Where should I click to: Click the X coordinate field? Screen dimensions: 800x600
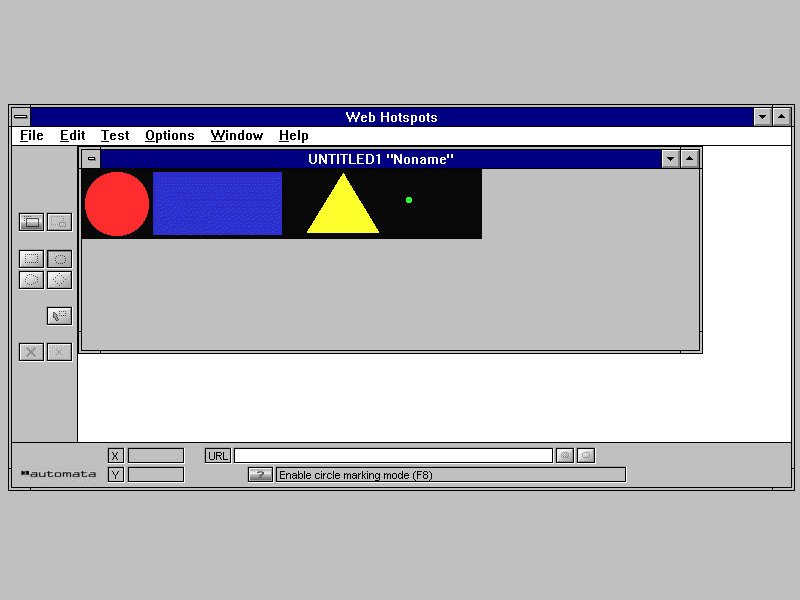coord(155,456)
